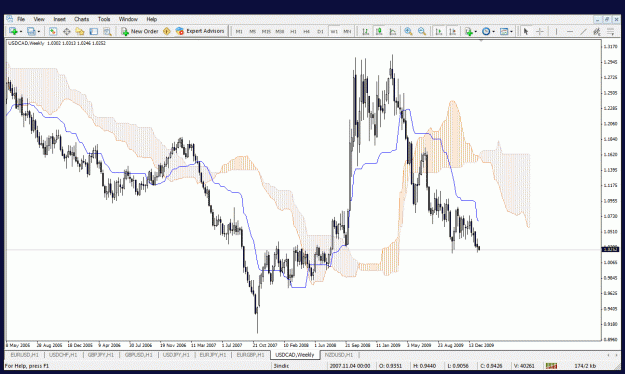Switch to M30 timeframe
This screenshot has height=374, width=625.
(x=279, y=31)
